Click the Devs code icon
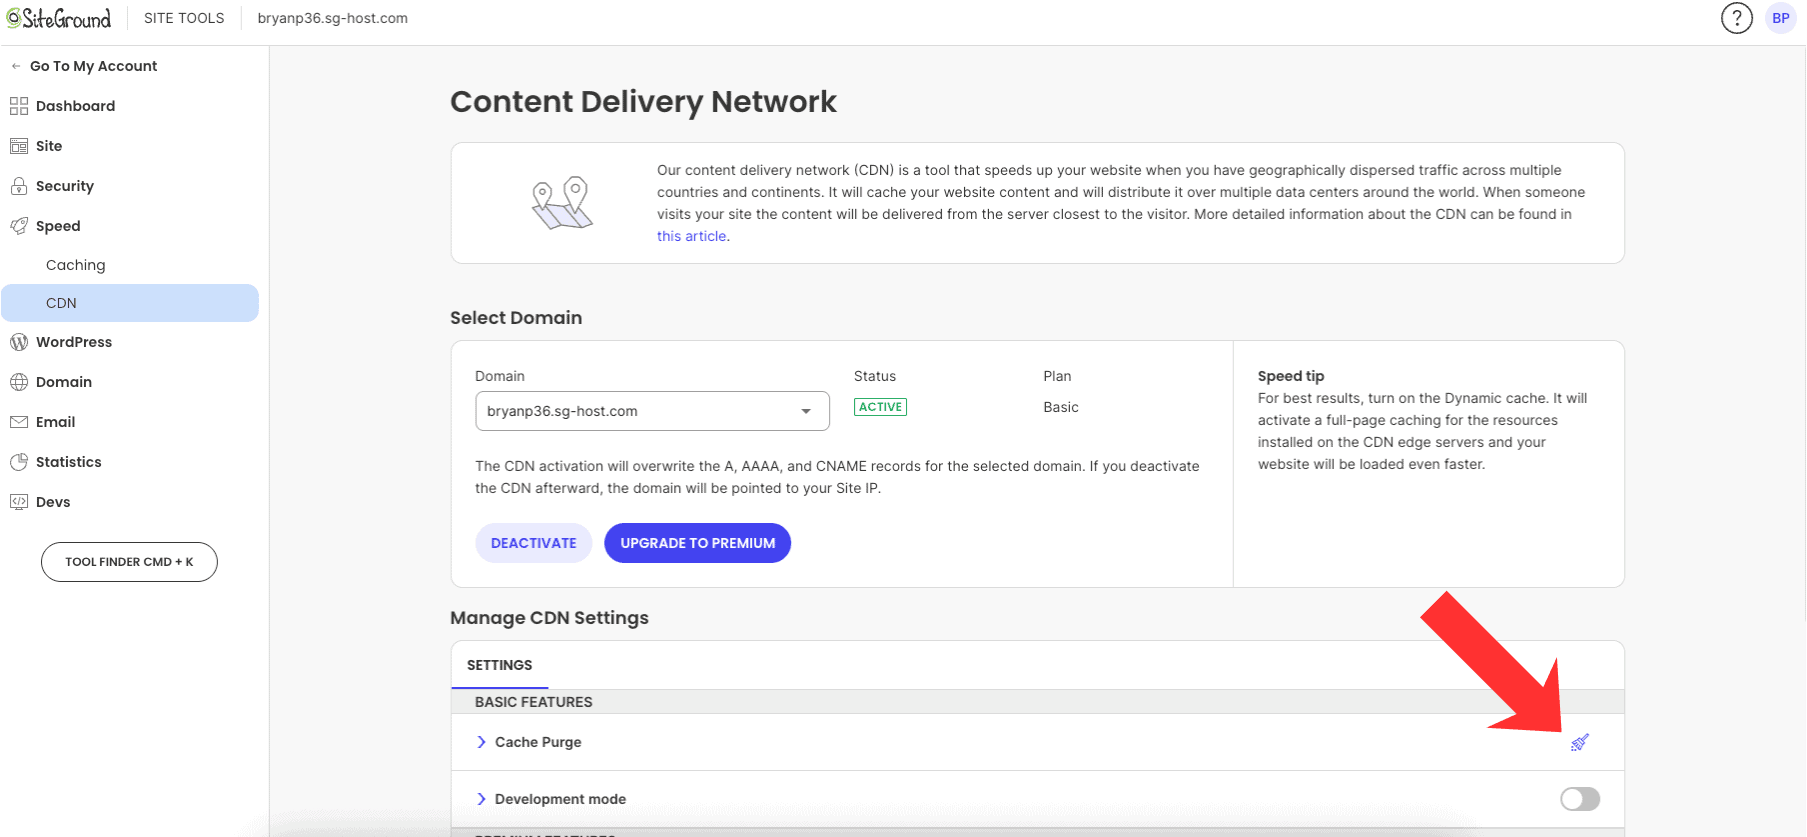The image size is (1807, 837). [19, 502]
